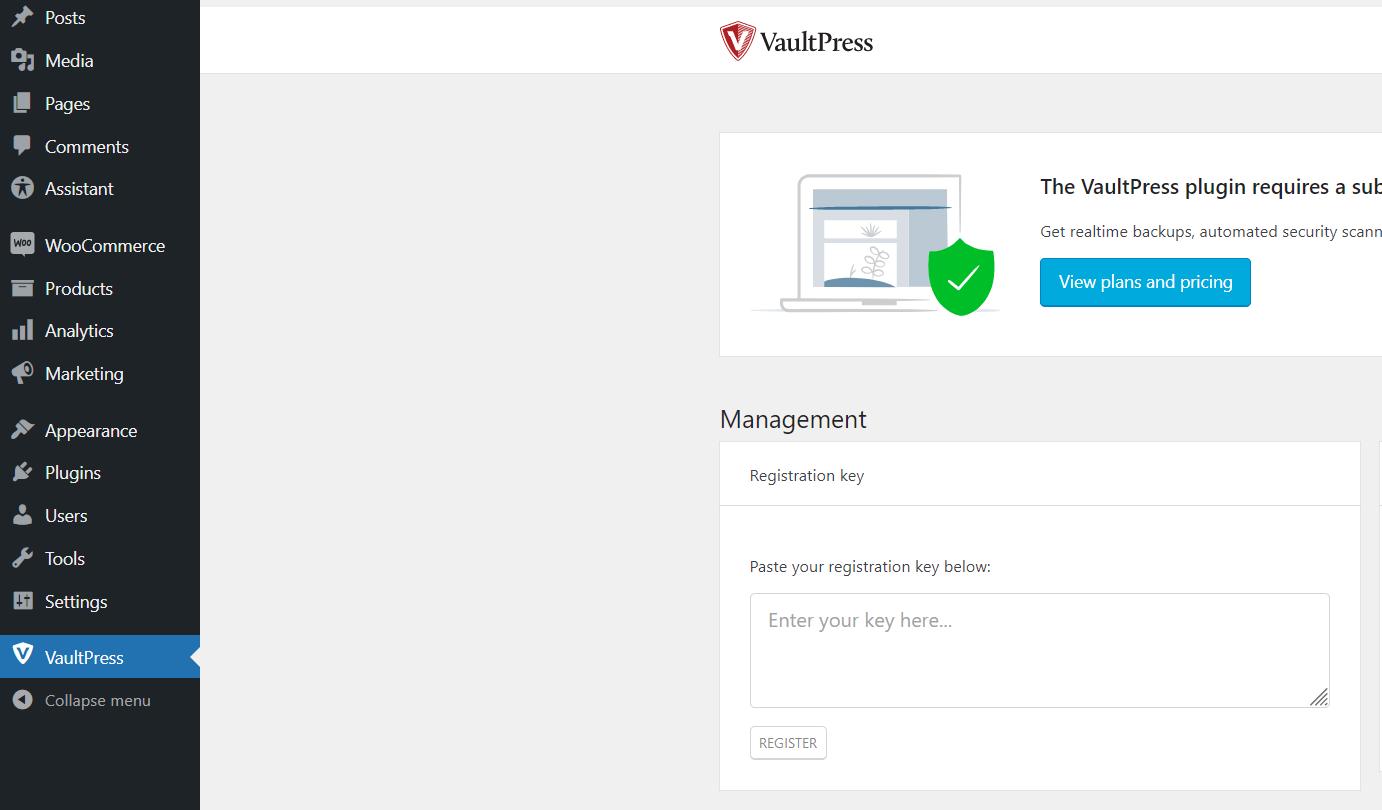Click the Comments speech bubble icon
This screenshot has height=810, width=1382.
pos(22,146)
